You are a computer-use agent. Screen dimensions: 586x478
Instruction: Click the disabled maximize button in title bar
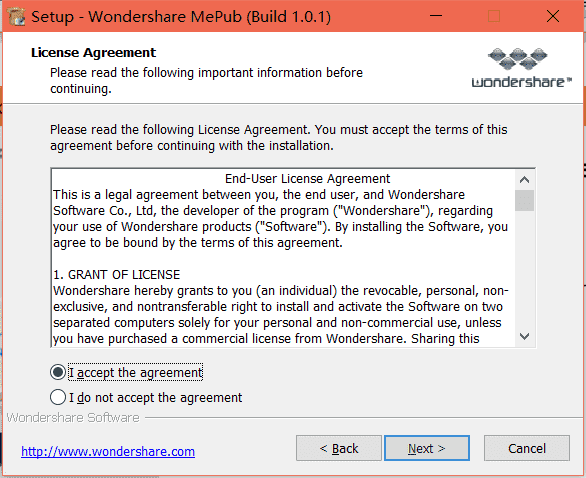[x=494, y=16]
